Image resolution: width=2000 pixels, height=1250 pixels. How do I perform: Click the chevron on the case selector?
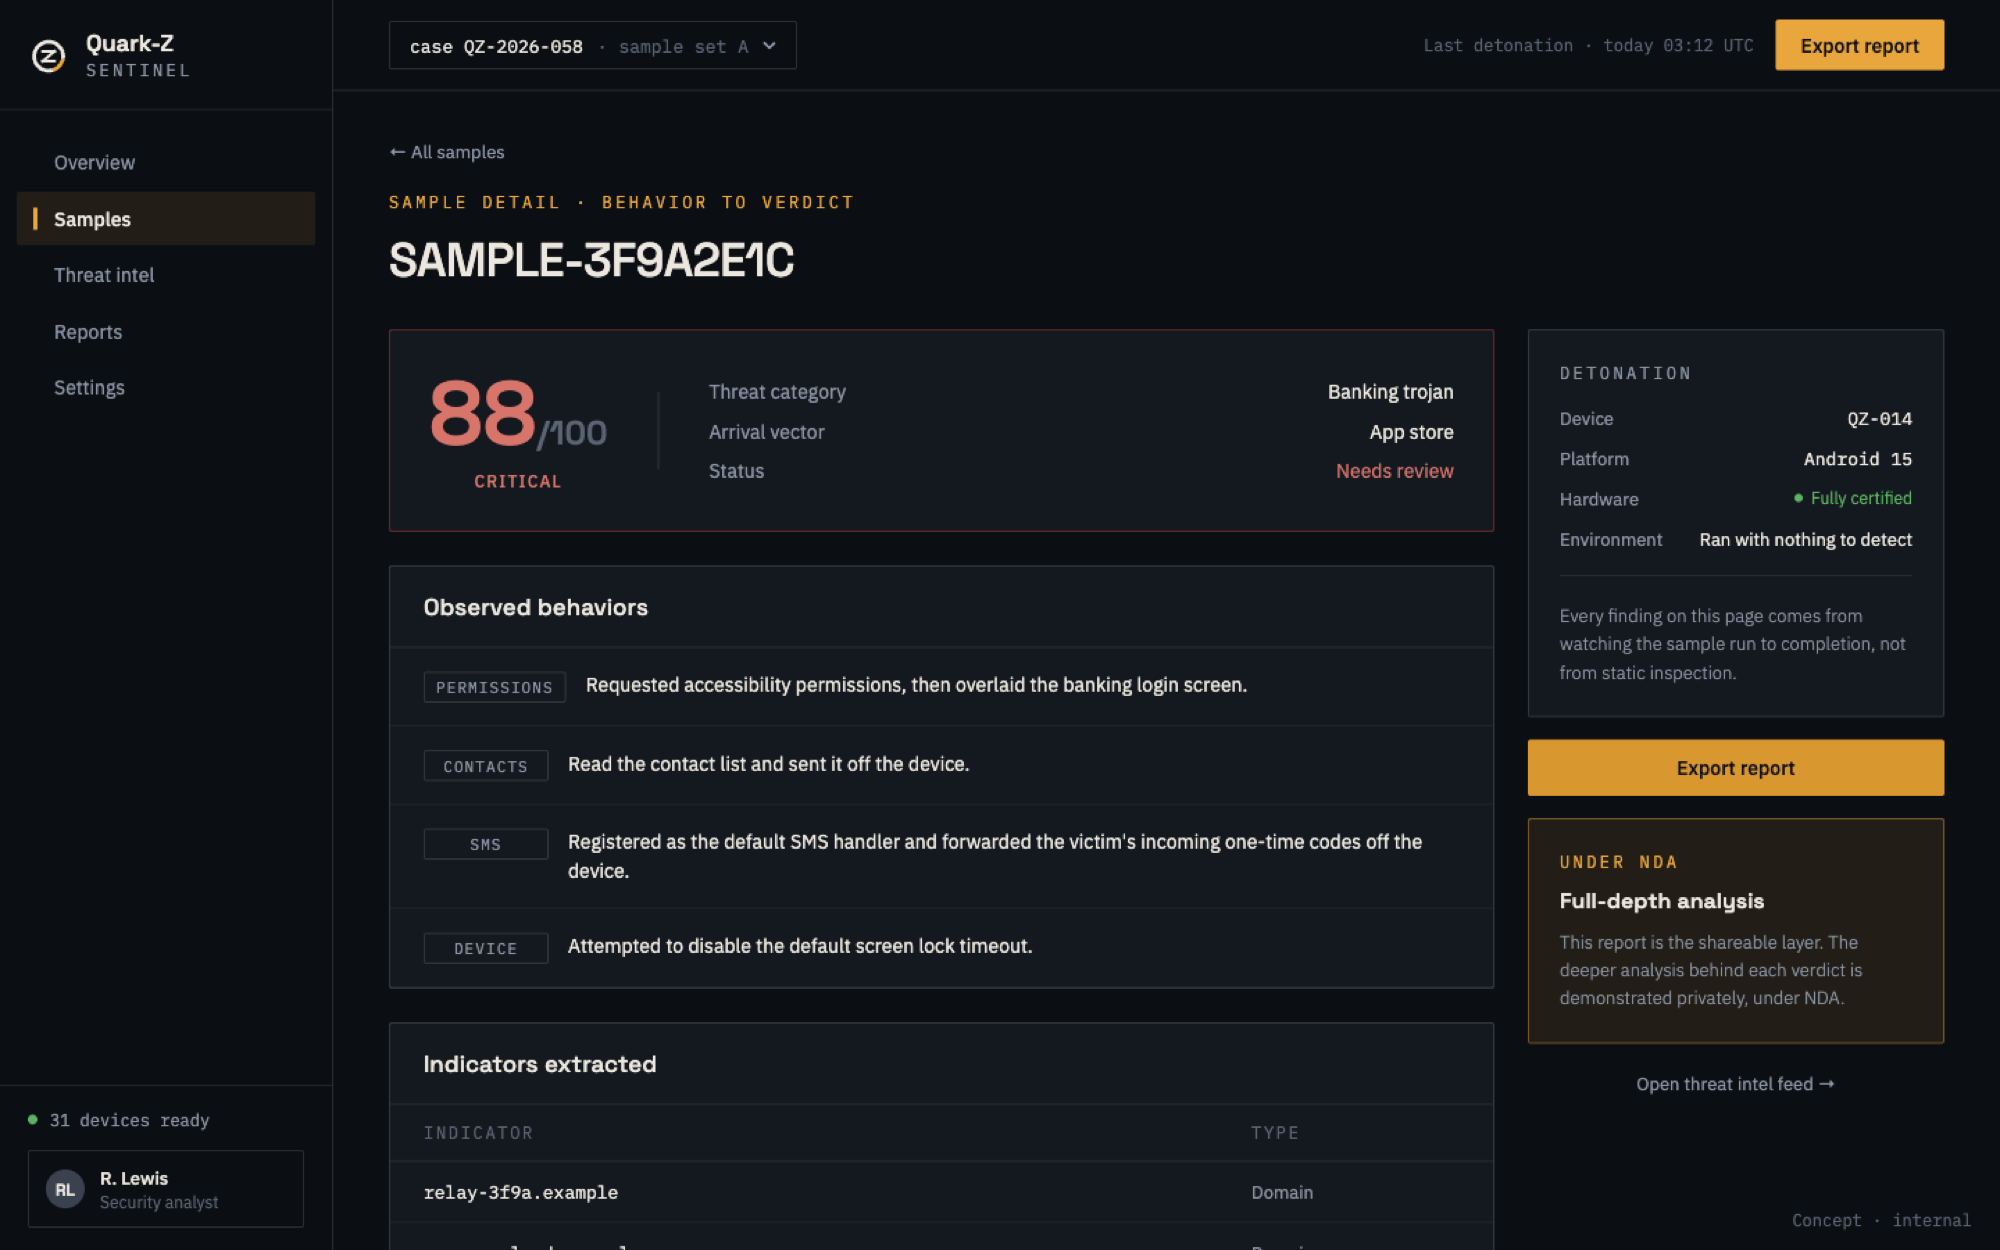(769, 46)
